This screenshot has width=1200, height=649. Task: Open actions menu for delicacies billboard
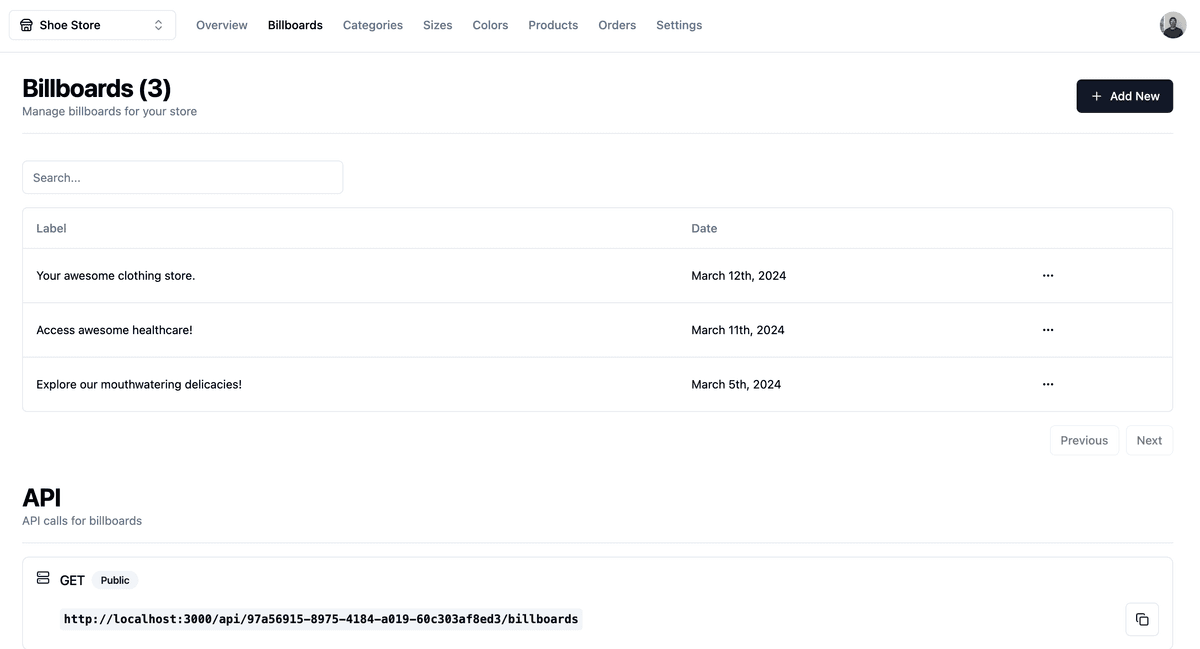[1047, 384]
